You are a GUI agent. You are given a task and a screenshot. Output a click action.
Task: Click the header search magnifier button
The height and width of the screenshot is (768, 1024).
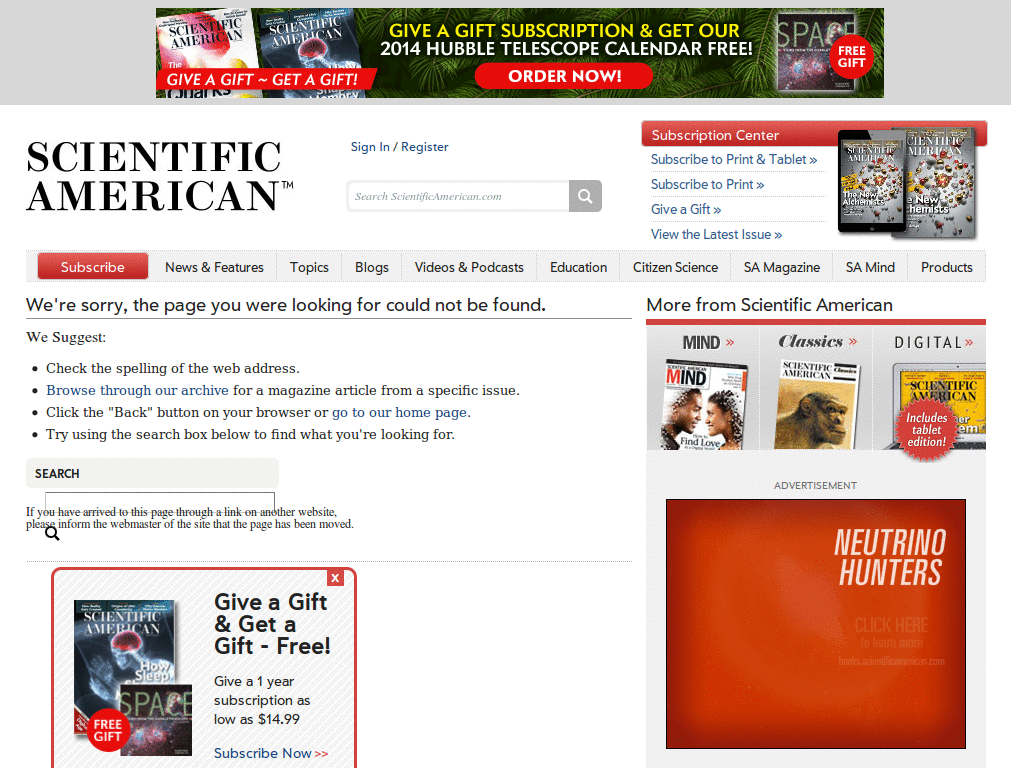pos(585,196)
